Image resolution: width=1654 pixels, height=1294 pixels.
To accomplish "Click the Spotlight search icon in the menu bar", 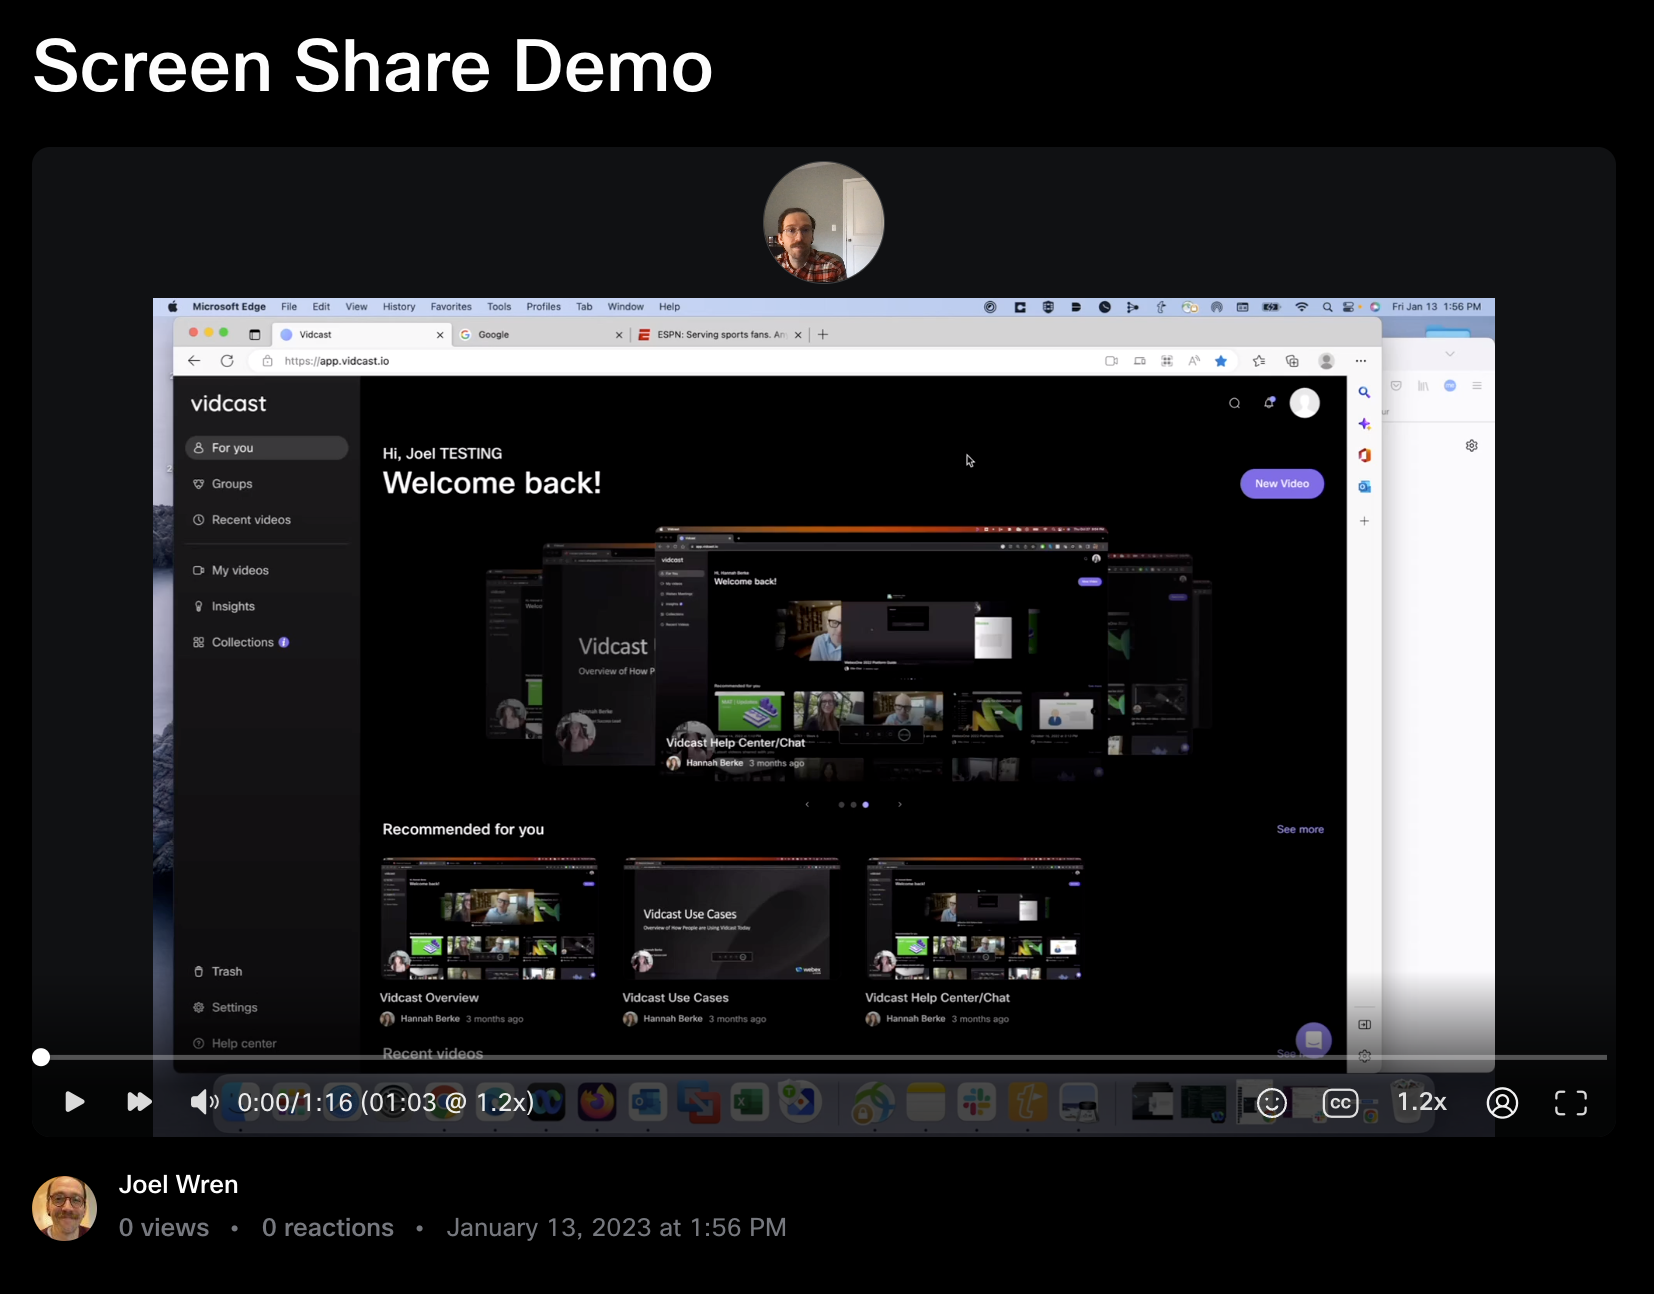I will (x=1327, y=307).
